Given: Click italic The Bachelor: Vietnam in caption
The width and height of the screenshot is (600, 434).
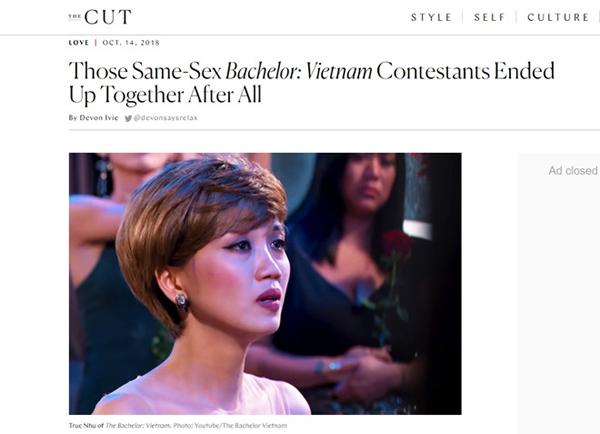Looking at the screenshot, I should coord(138,425).
